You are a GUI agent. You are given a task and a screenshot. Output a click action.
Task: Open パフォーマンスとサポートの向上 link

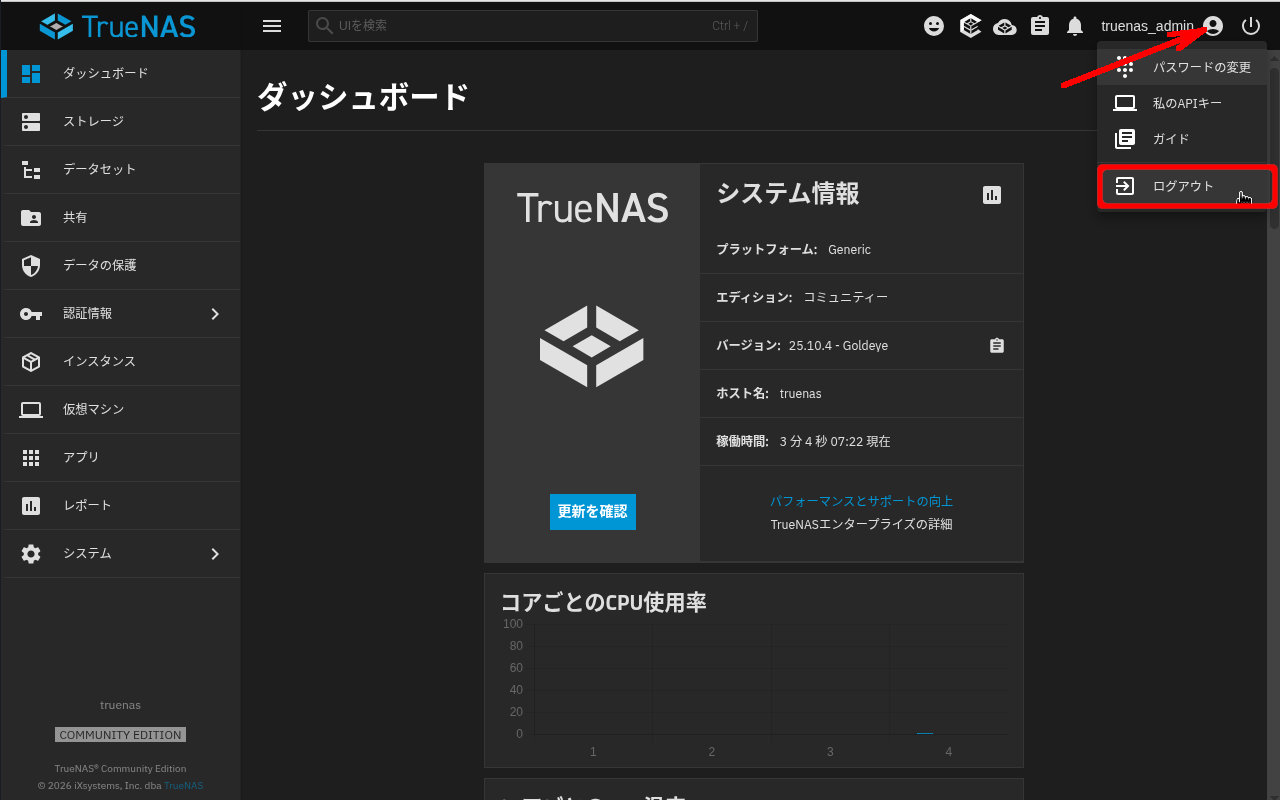[x=861, y=501]
